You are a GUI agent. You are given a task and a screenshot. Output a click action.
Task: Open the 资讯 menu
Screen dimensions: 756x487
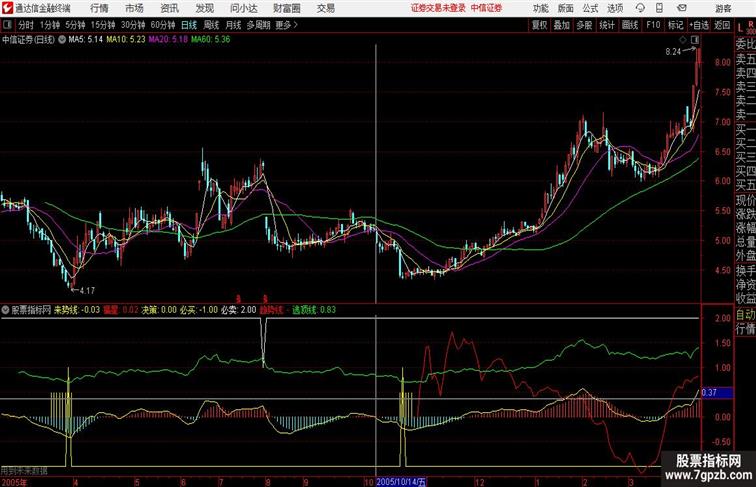(x=169, y=8)
